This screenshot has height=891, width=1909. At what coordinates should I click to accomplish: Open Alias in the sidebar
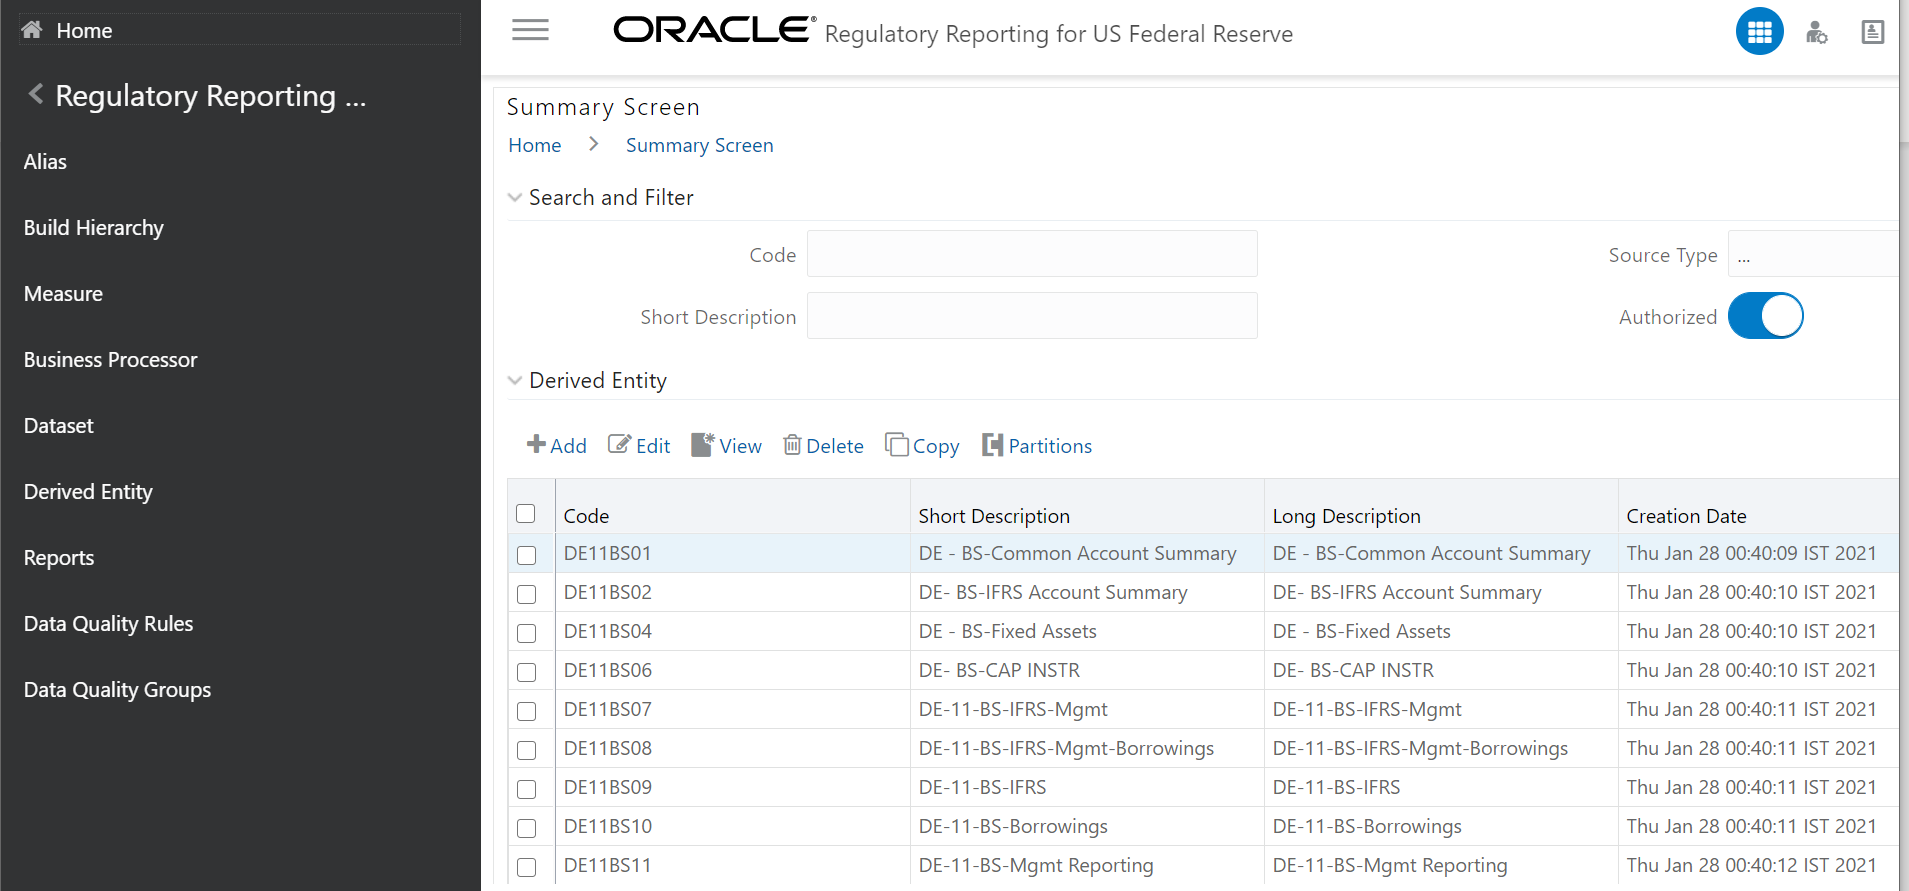click(x=45, y=162)
